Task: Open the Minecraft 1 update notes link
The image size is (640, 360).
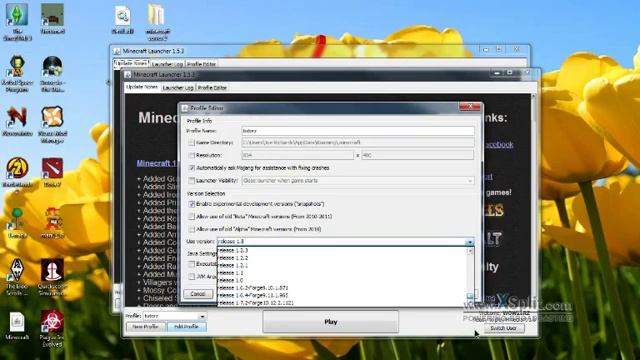Action: click(x=156, y=163)
